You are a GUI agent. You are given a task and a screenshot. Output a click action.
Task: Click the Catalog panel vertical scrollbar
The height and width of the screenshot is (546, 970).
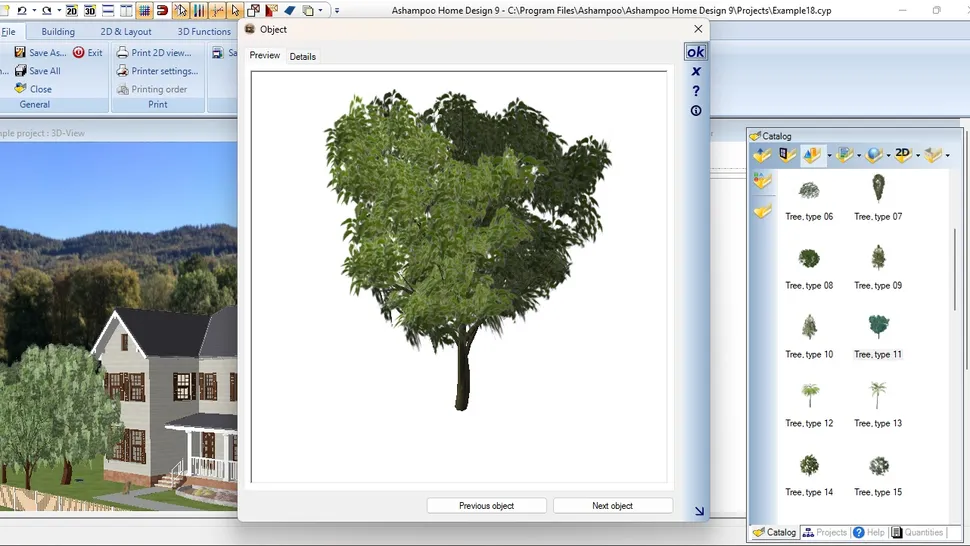coord(954,270)
